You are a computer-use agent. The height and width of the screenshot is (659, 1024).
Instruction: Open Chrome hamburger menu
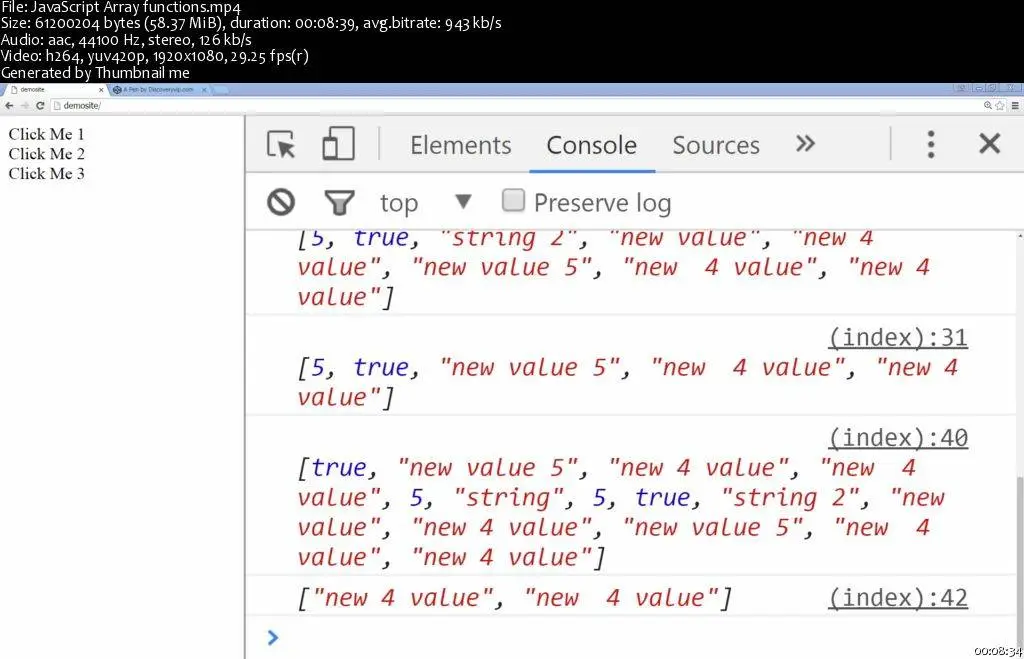[x=1015, y=105]
